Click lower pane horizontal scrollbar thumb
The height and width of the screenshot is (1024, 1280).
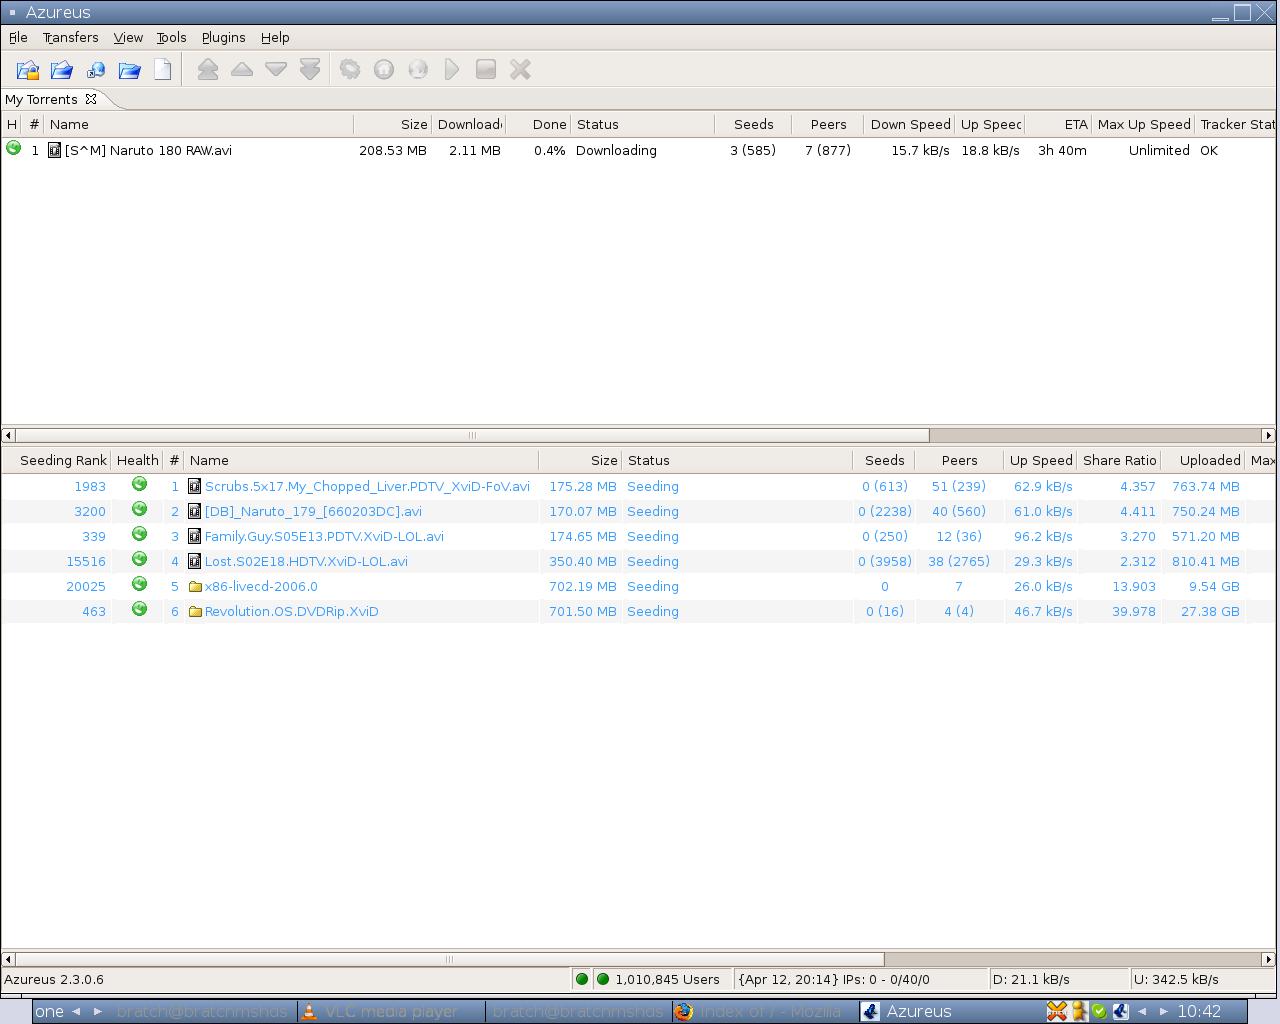[x=449, y=959]
